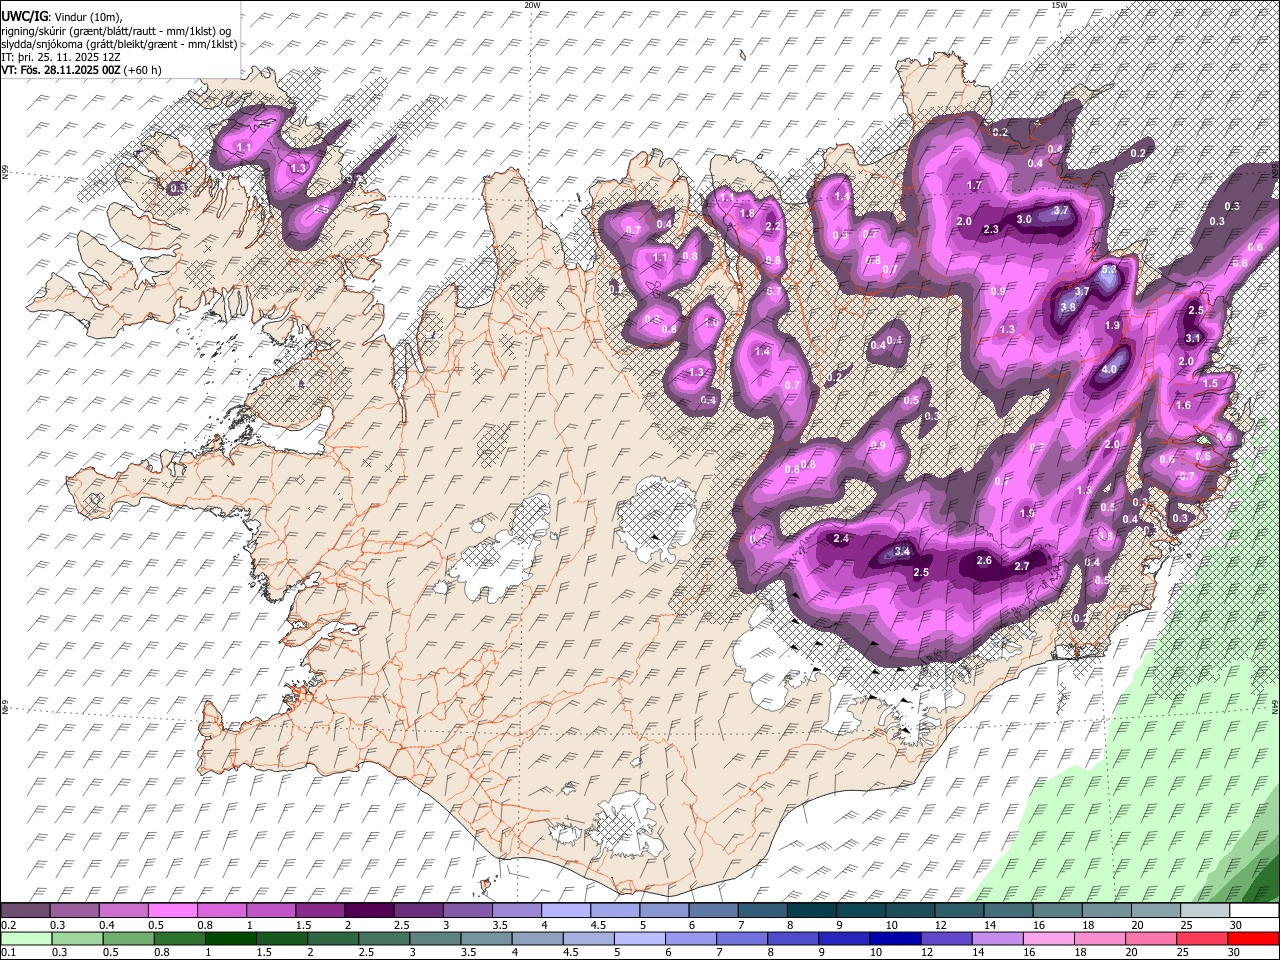
Task: Select the 3.1 value near the east coast
Action: tap(1193, 339)
